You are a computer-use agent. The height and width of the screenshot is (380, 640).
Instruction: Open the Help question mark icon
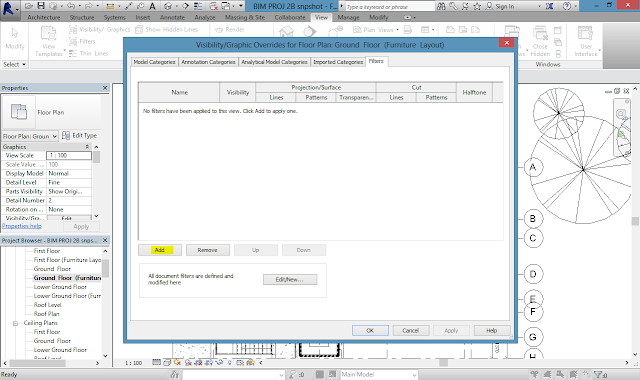coord(567,6)
